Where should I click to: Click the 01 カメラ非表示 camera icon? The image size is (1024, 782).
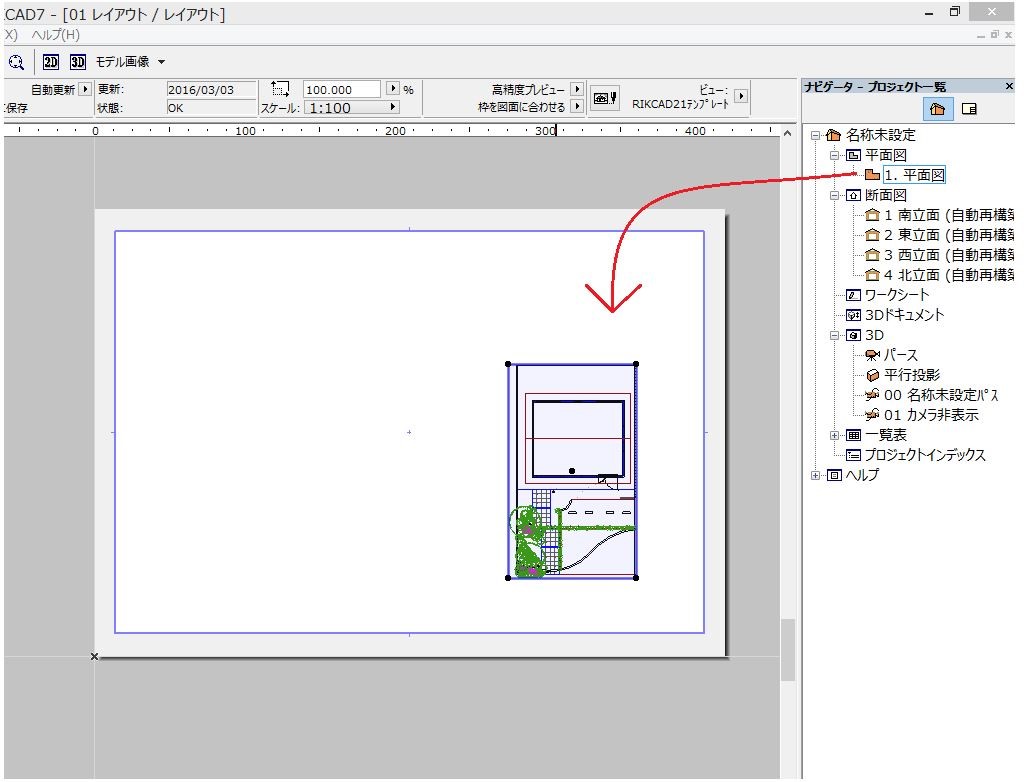(872, 415)
